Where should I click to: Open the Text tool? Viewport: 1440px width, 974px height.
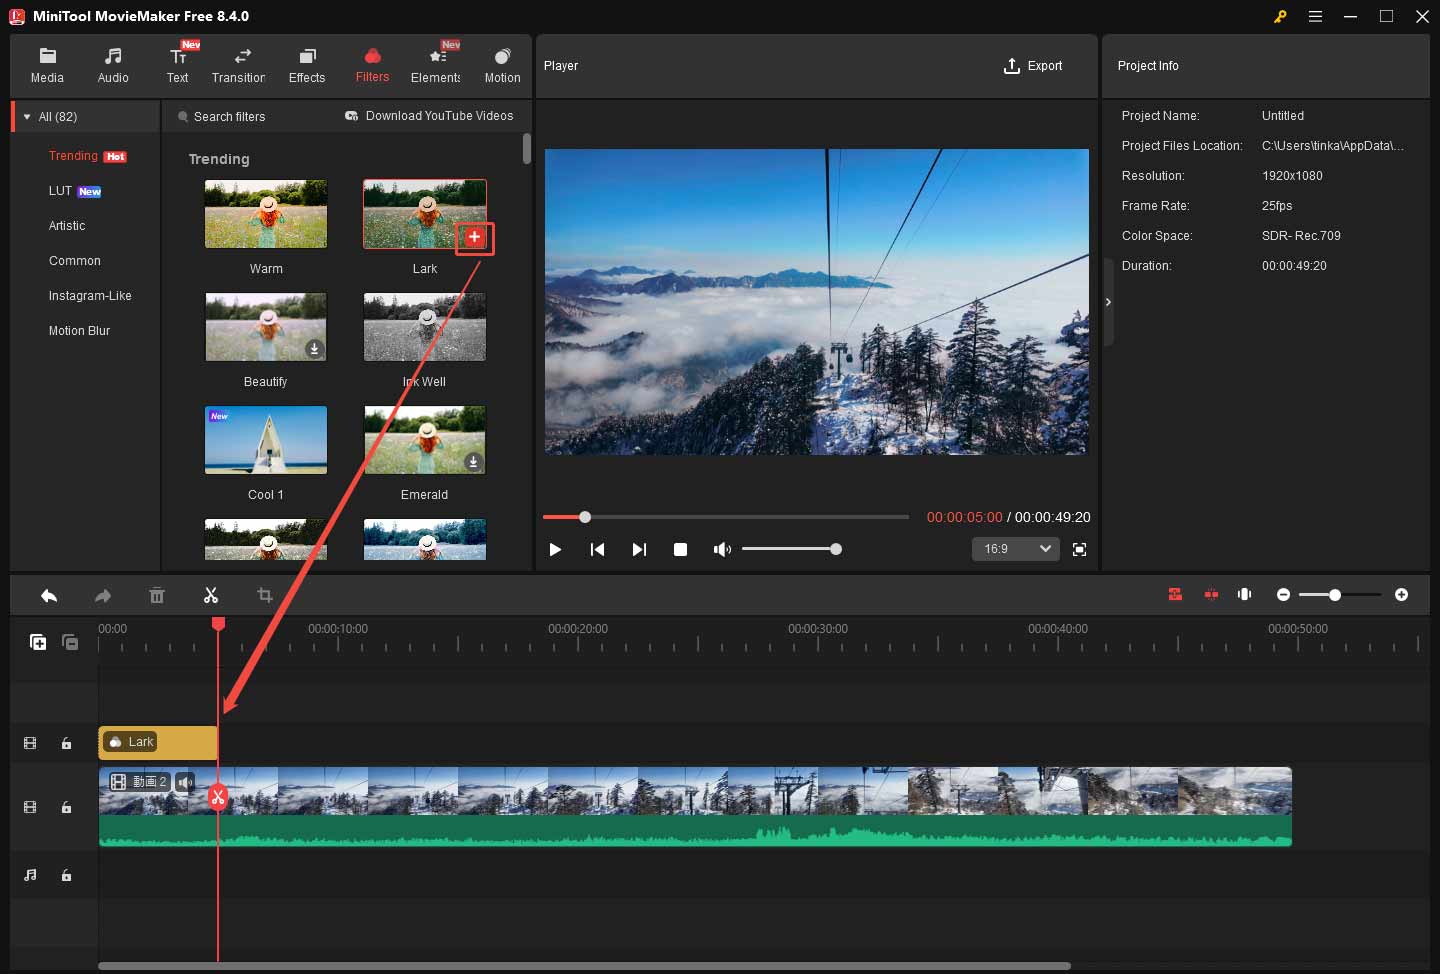[x=178, y=64]
